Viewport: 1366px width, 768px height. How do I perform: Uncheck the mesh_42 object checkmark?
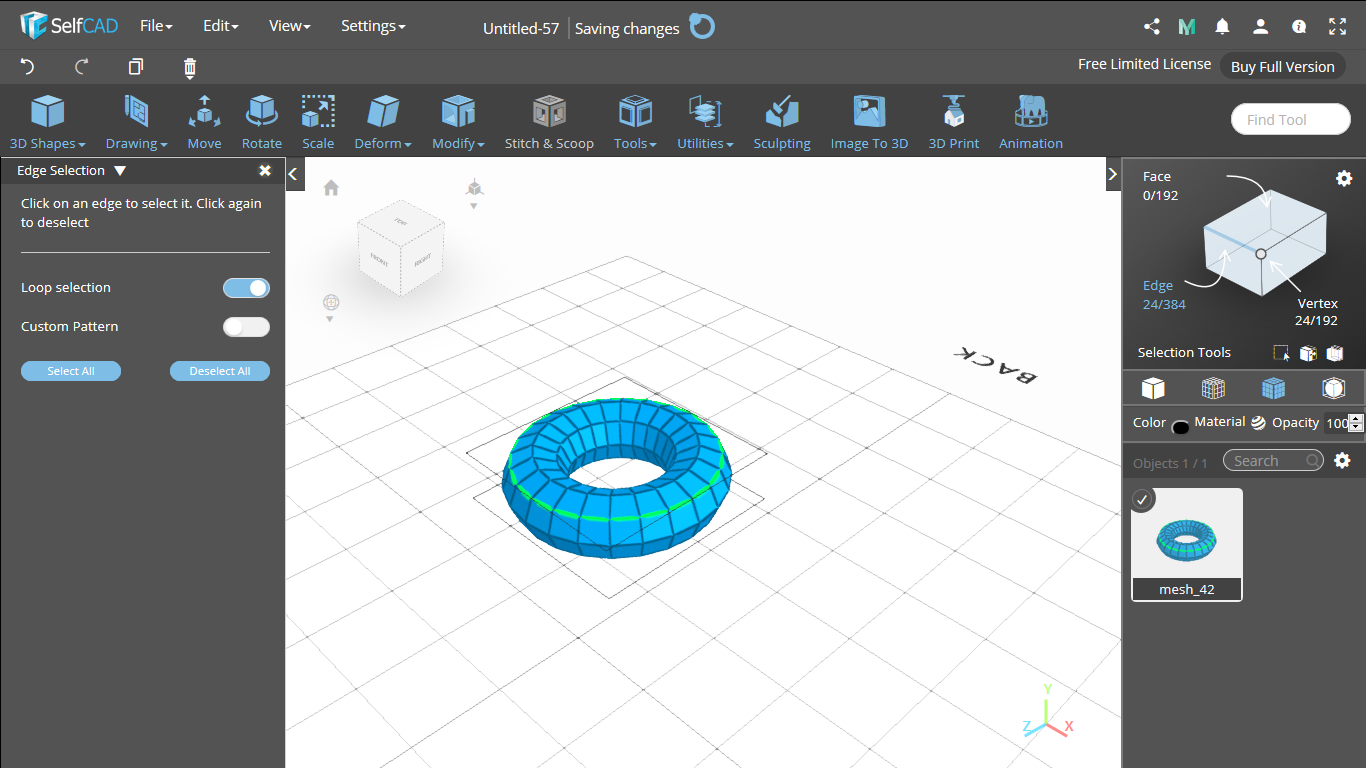pos(1142,499)
